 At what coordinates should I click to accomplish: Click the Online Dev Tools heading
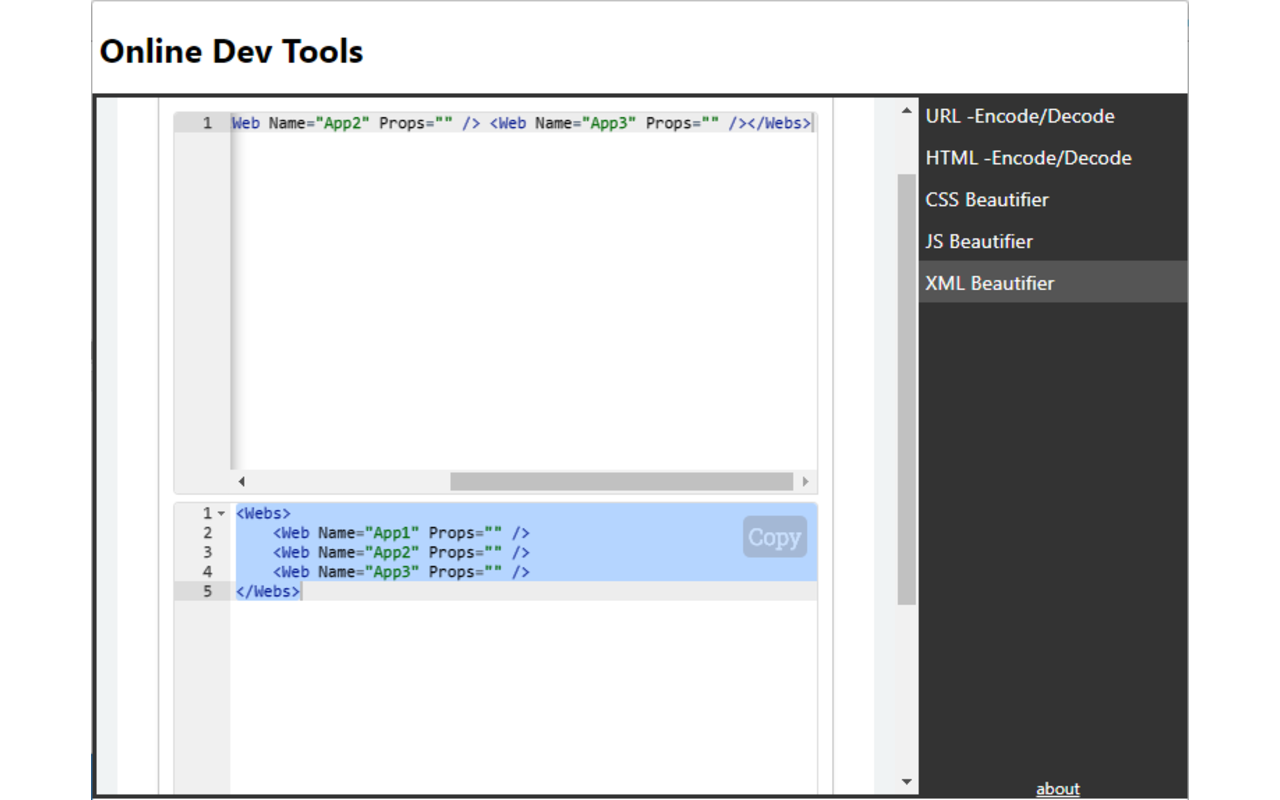tap(231, 51)
